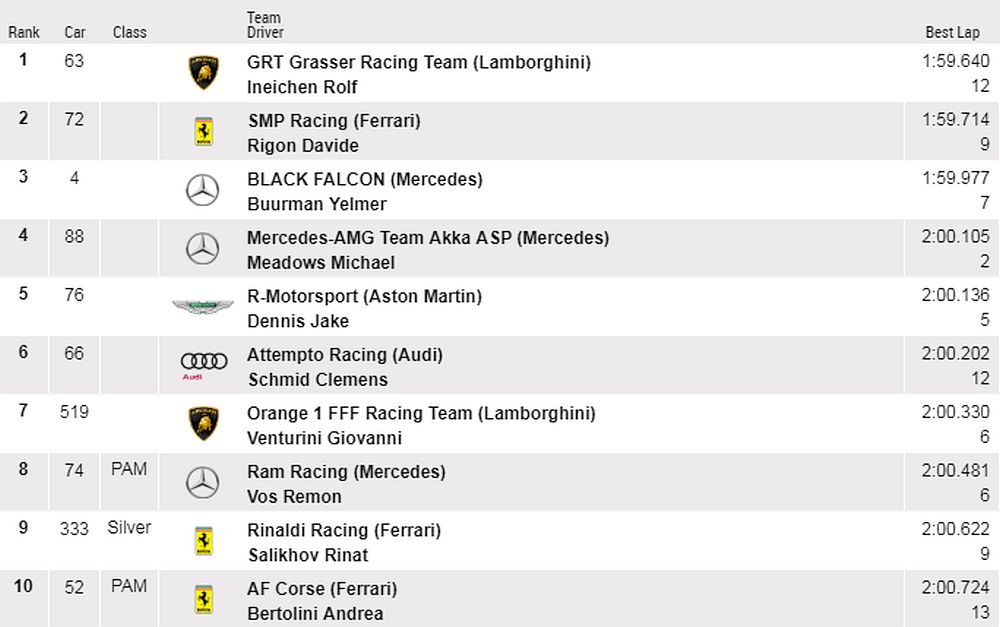Image resolution: width=1000 pixels, height=627 pixels.
Task: Click Ferrari logo next to AF Corse
Action: [x=203, y=600]
